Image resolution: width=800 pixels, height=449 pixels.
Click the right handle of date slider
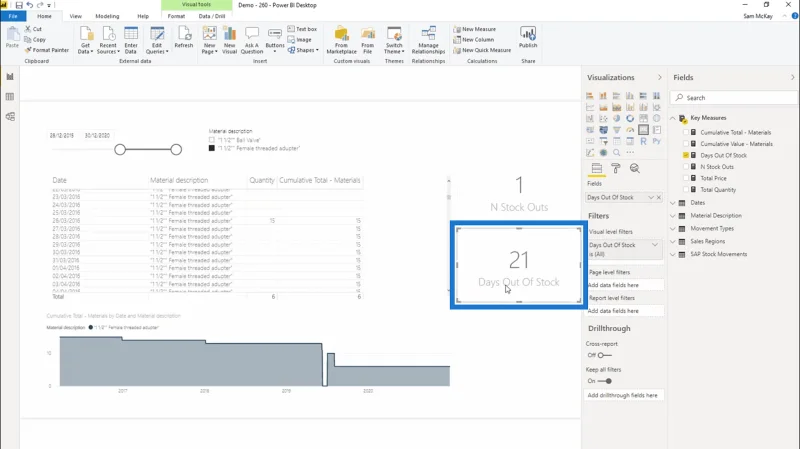pyautogui.click(x=176, y=149)
